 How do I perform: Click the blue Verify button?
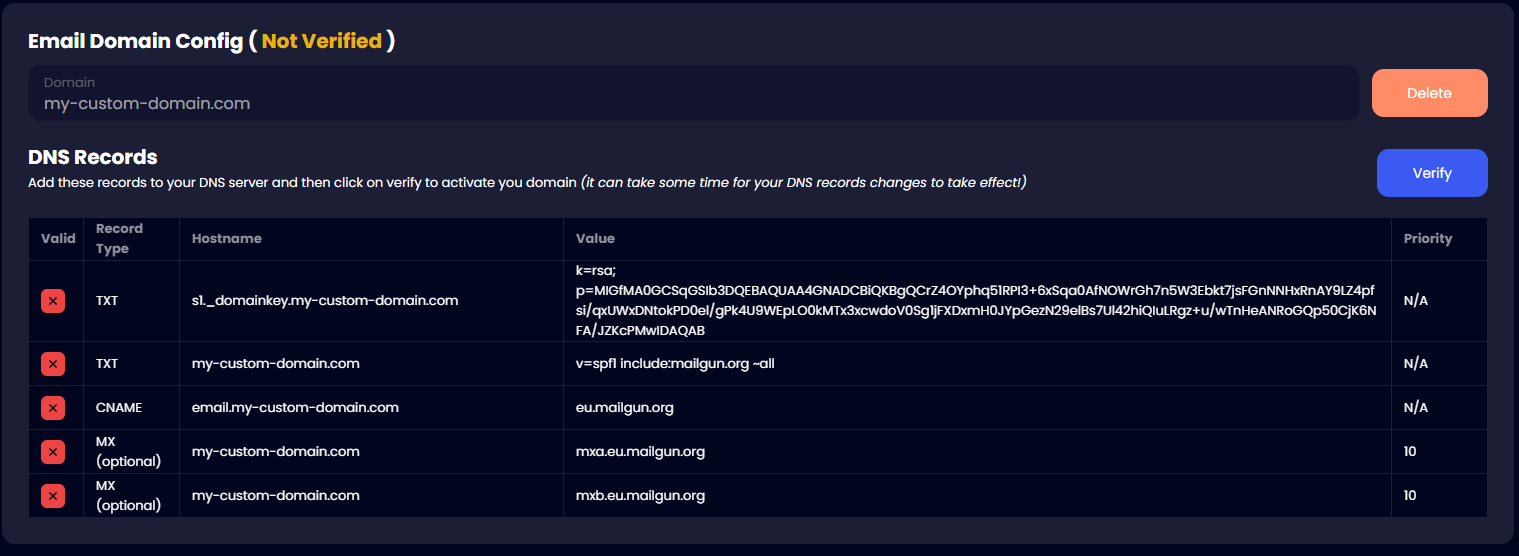point(1431,173)
